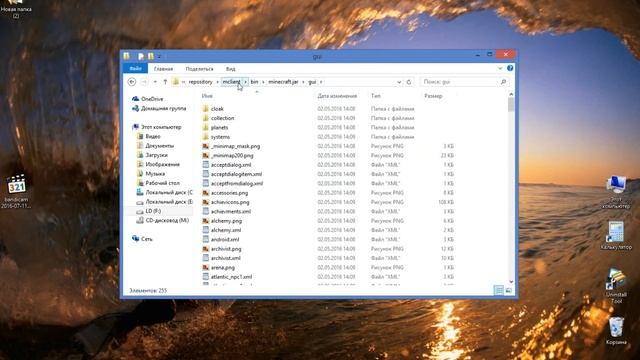The height and width of the screenshot is (360, 640).
Task: Open the Главная ribbon tab
Action: 163,69
